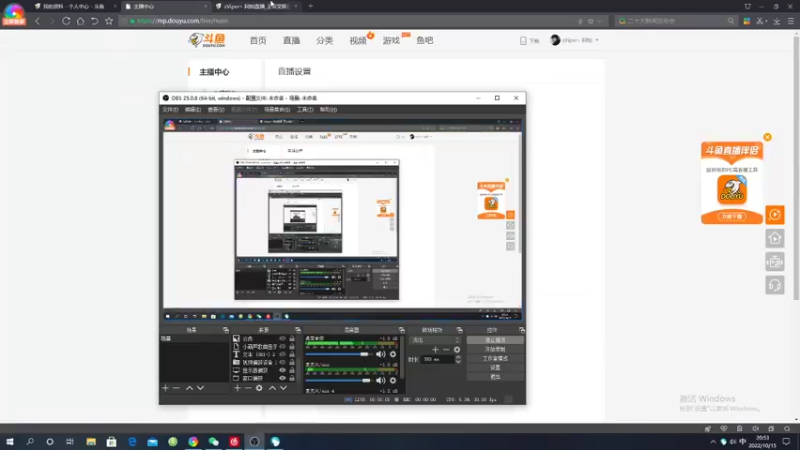
Task: Reload the page in the browser toolbar
Action: click(66, 21)
